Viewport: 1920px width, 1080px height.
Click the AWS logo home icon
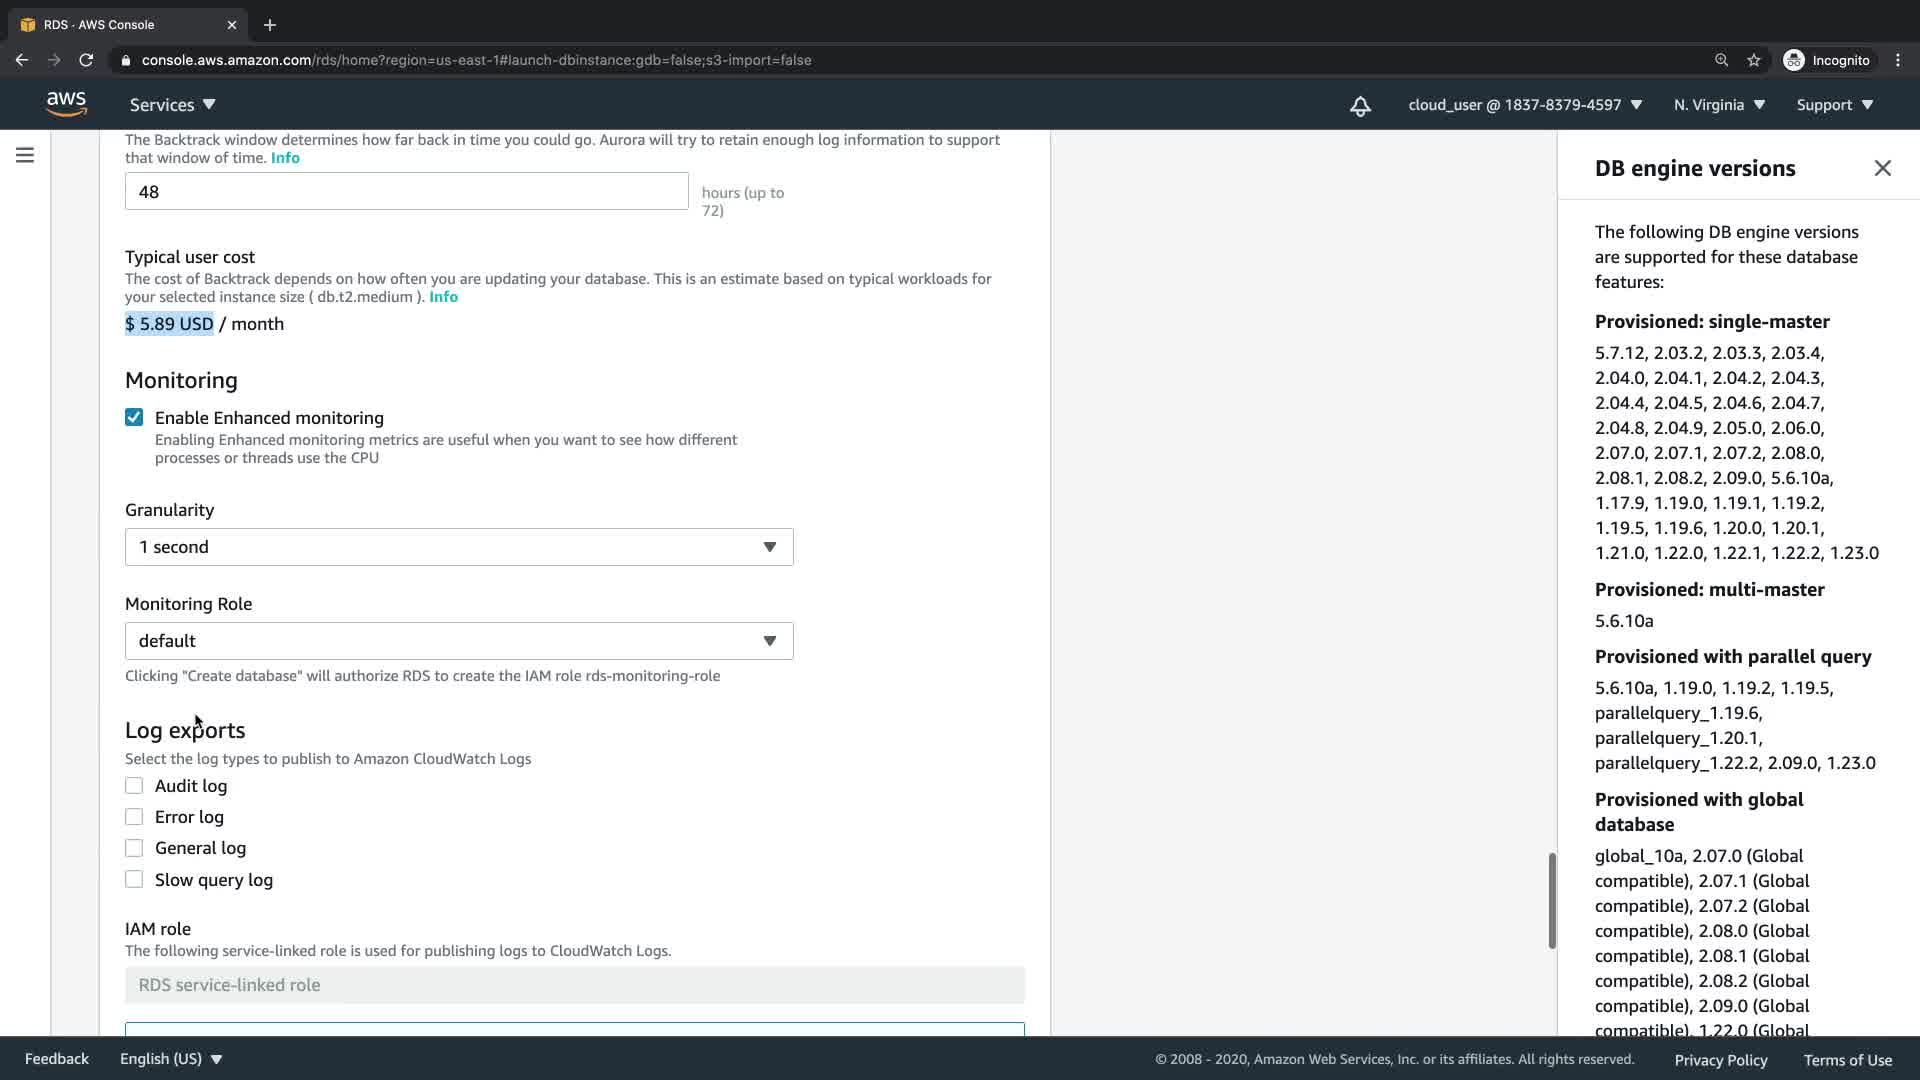[66, 104]
